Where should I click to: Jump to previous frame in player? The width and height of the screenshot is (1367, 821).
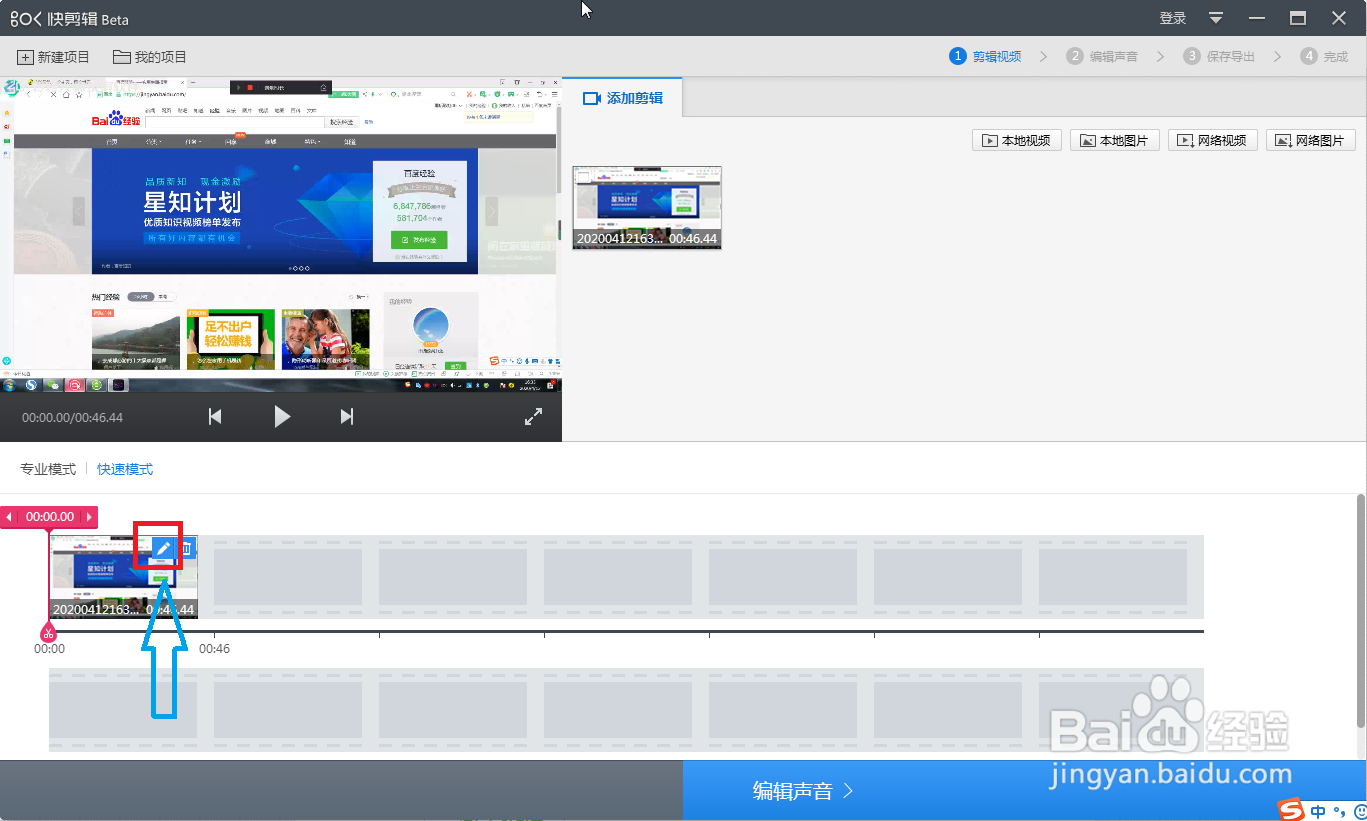pos(215,417)
